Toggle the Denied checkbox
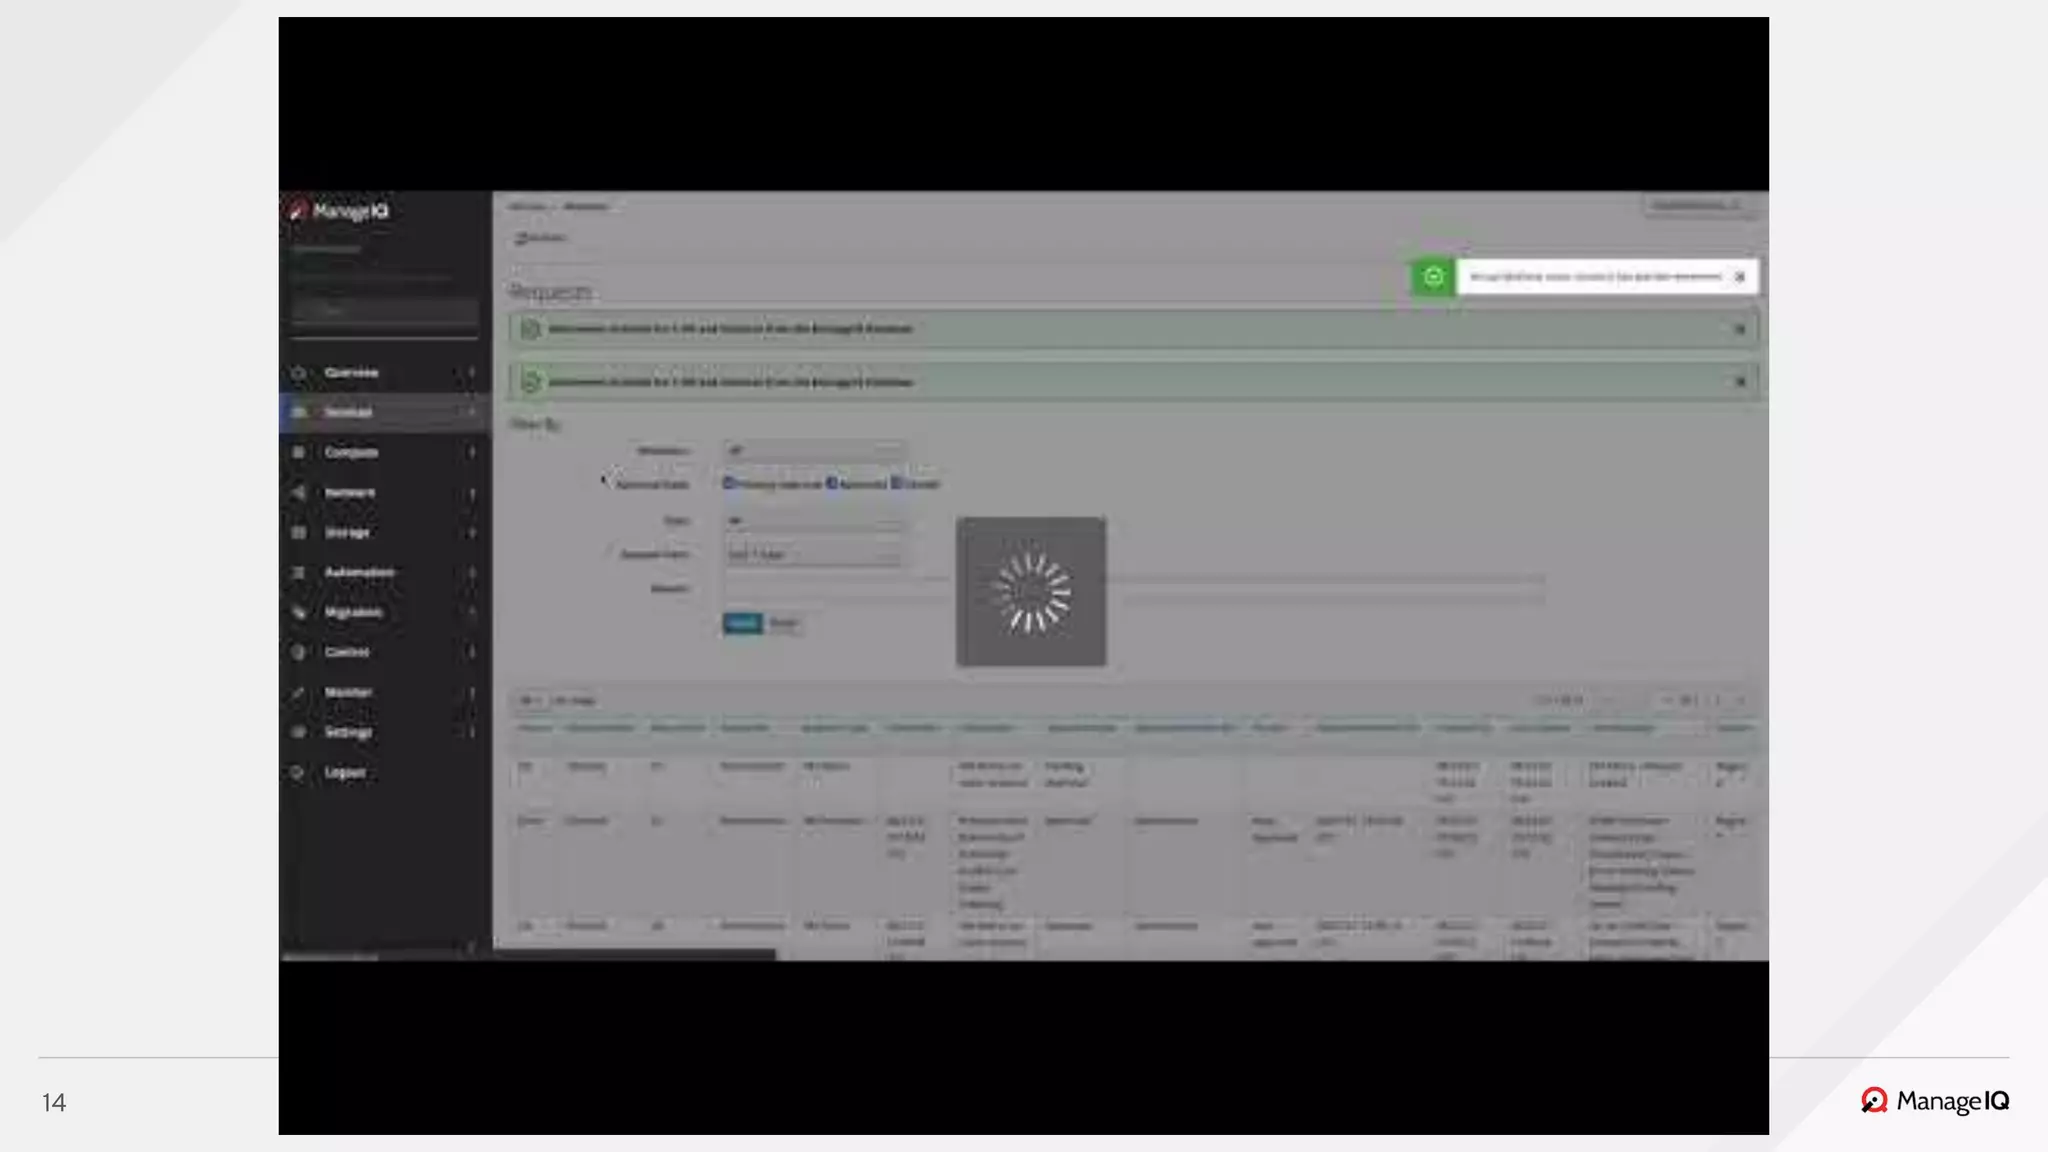 [896, 483]
